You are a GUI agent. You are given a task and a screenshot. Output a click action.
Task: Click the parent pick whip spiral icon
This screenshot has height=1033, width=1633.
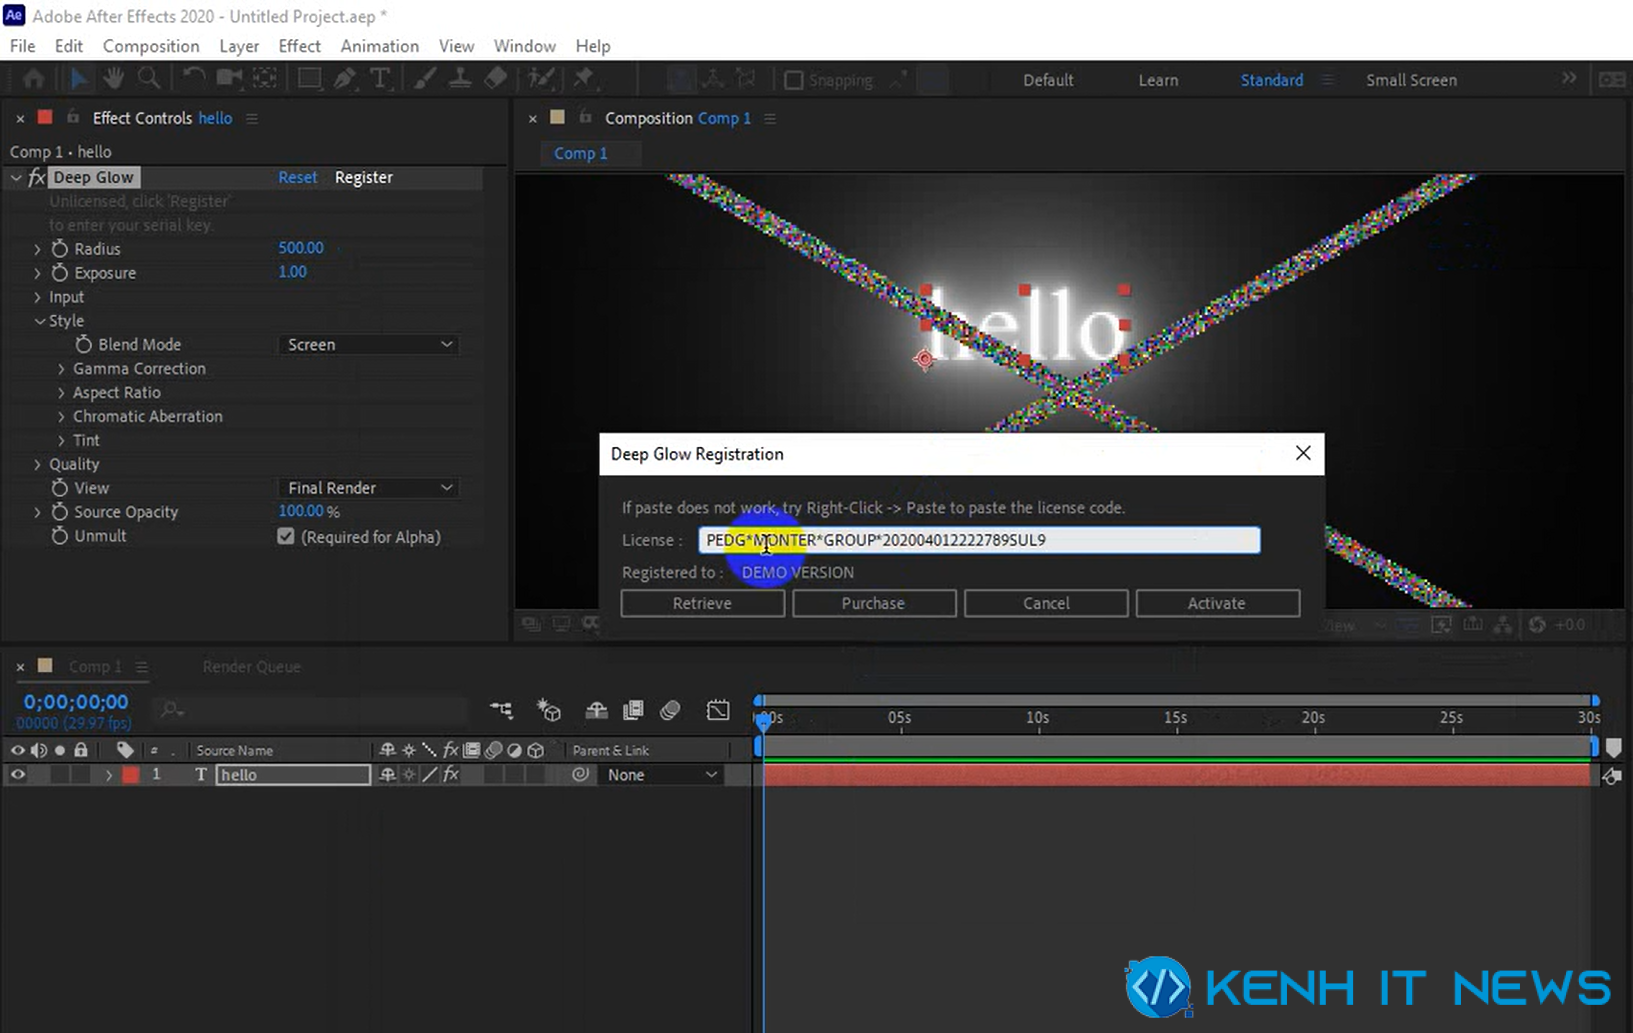[x=580, y=775]
